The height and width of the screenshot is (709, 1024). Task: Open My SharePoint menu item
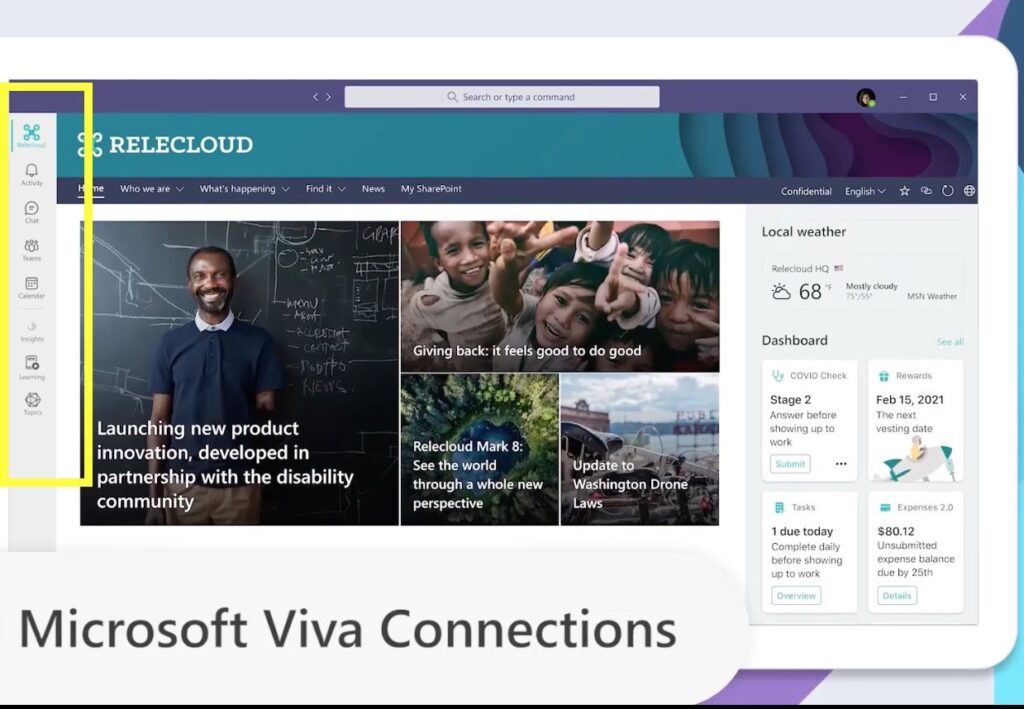pos(431,189)
